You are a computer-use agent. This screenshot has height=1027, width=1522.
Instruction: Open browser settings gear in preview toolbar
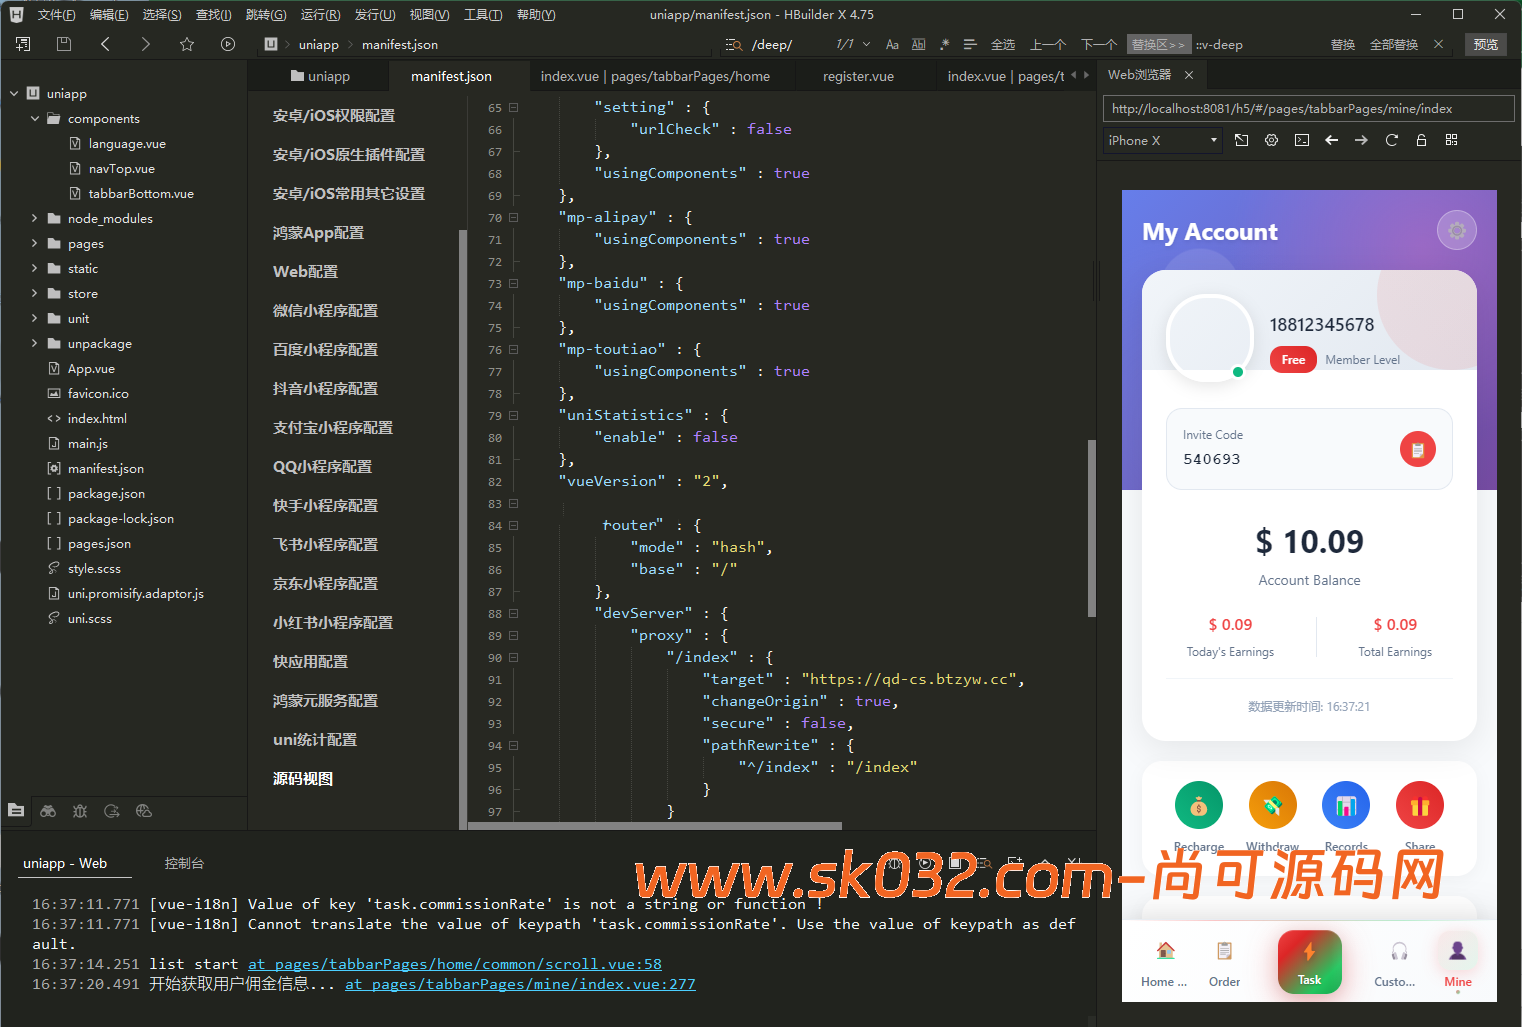[1271, 140]
